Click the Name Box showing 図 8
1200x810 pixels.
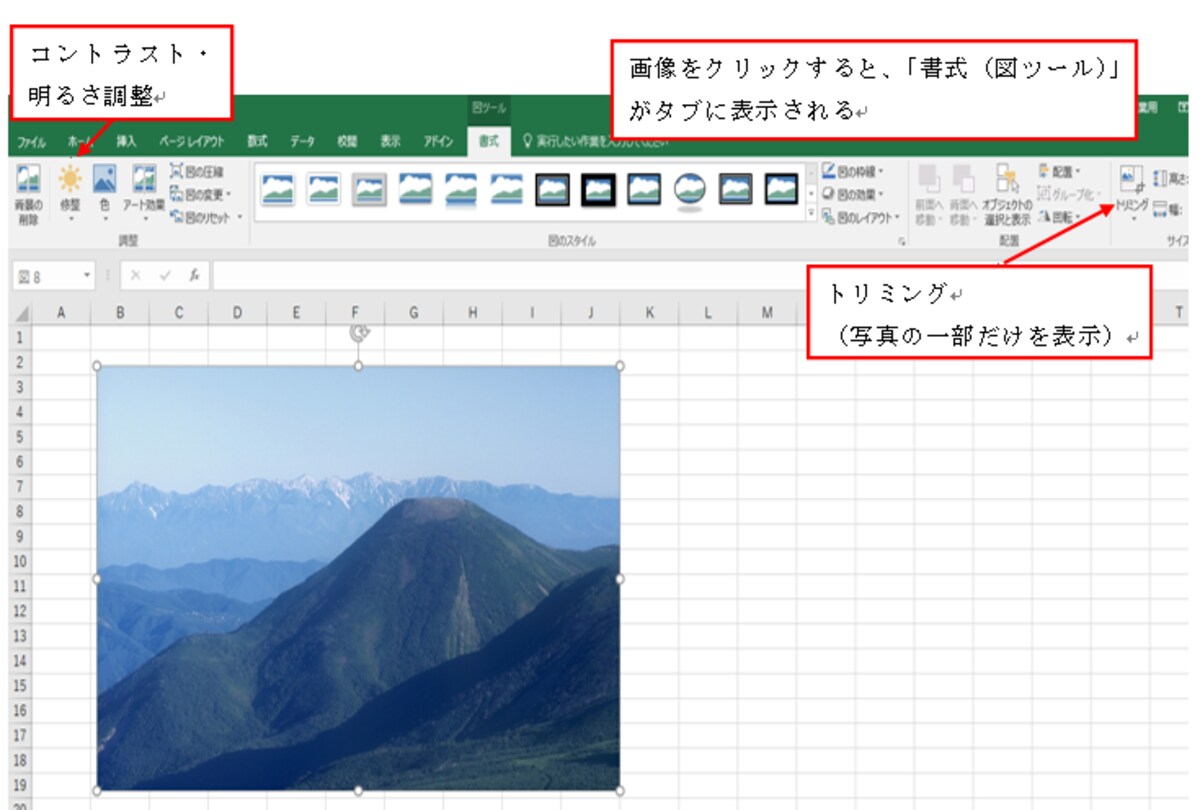click(x=46, y=275)
